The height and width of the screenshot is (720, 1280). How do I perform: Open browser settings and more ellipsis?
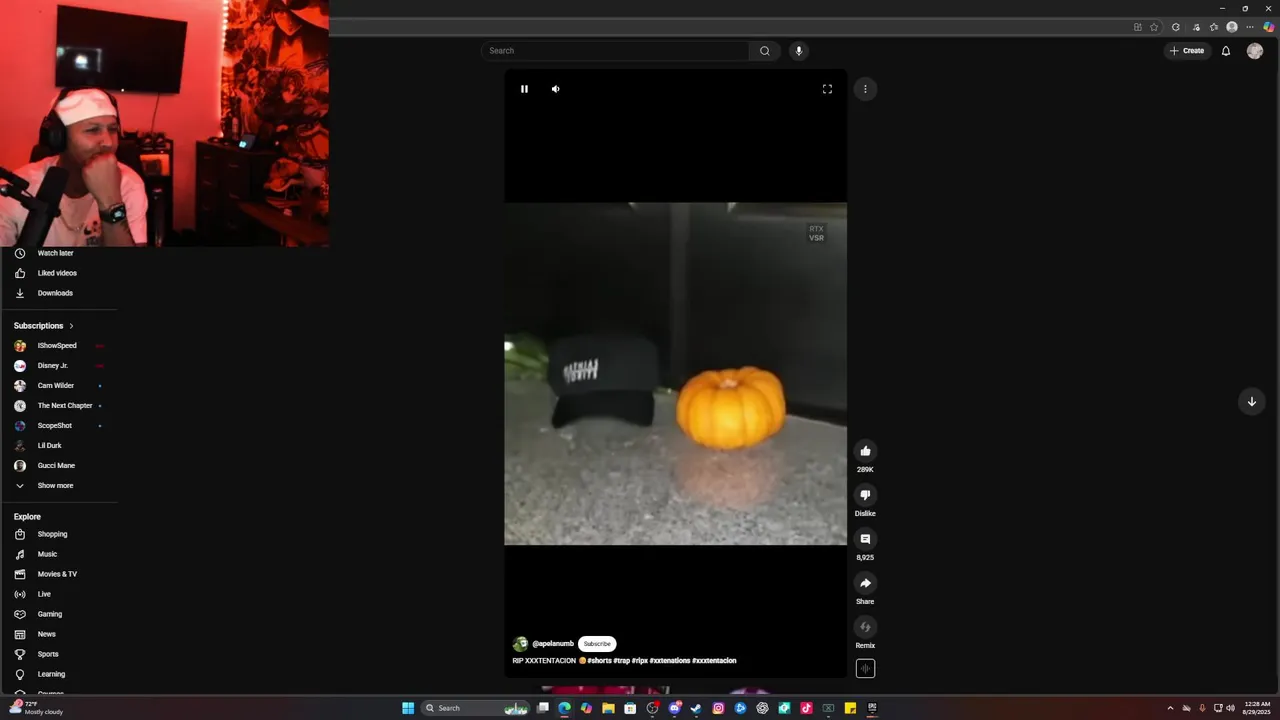(x=1250, y=27)
